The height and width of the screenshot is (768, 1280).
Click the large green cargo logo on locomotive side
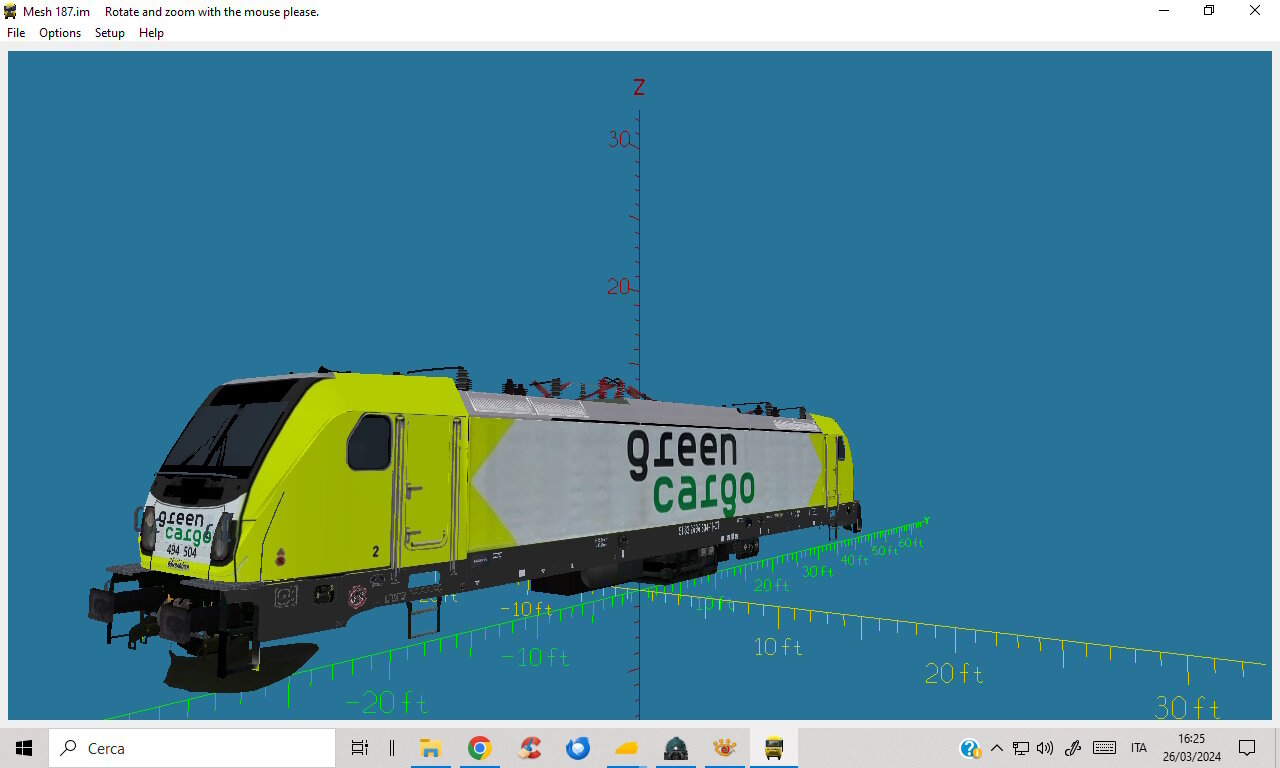[691, 471]
